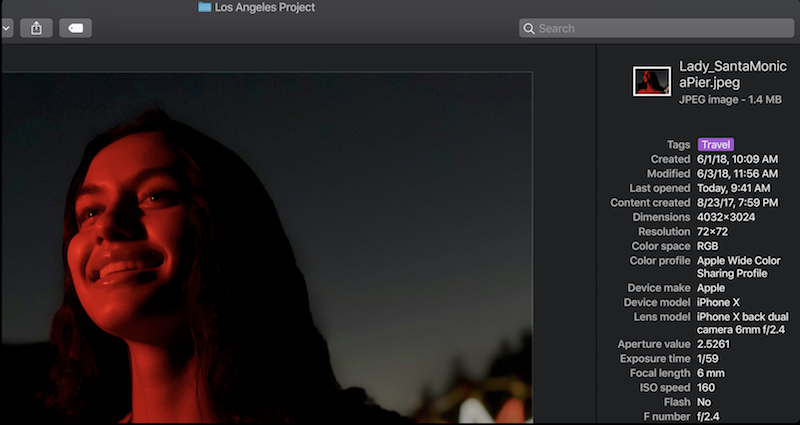Click the Created date 6/1/18, 10:09 AM
Viewport: 800px width, 425px height.
point(736,159)
